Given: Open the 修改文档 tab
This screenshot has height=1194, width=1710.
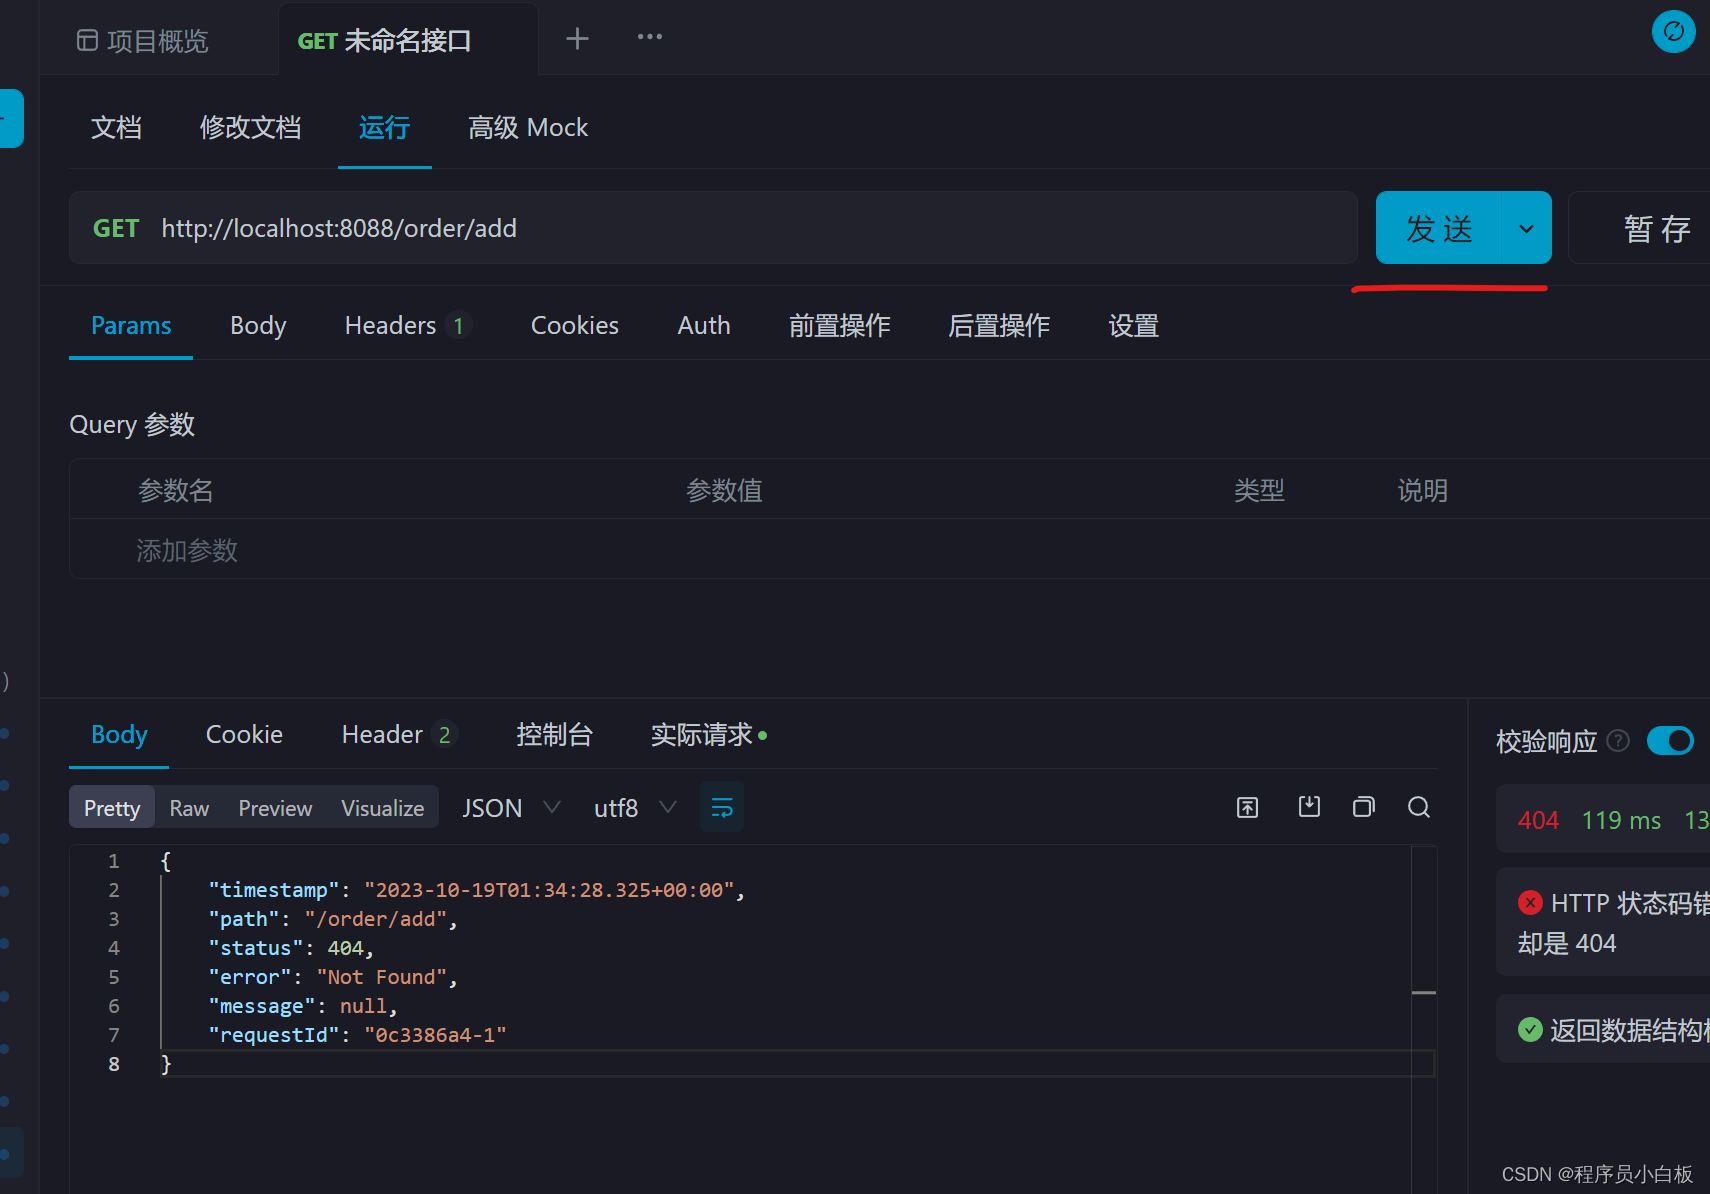Looking at the screenshot, I should (x=250, y=128).
